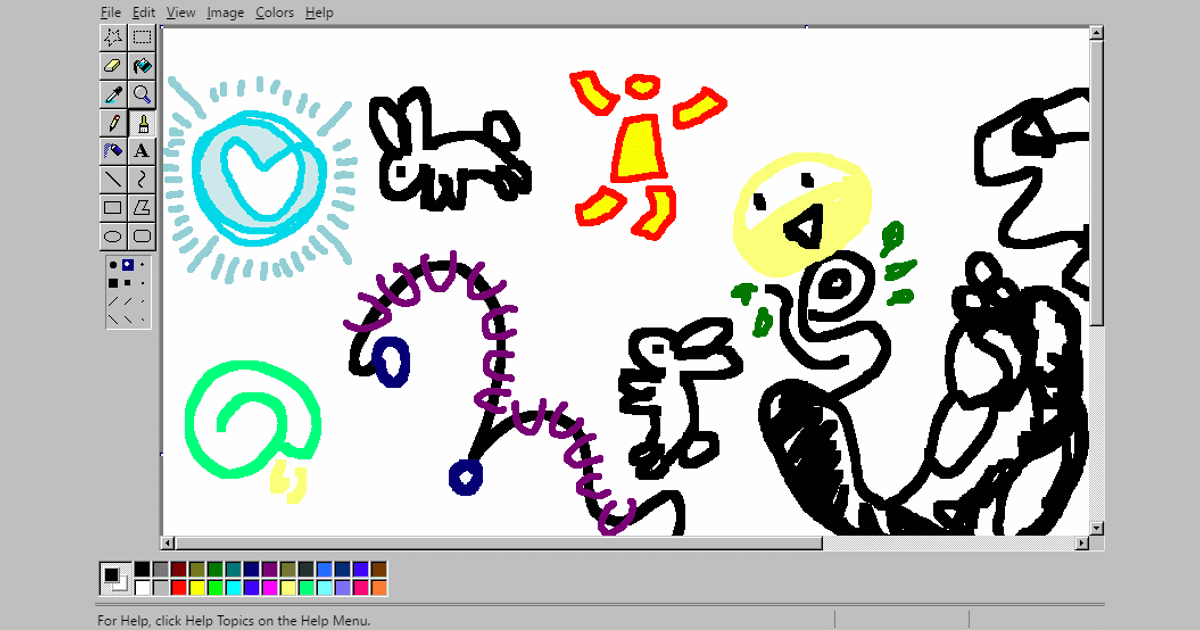Image resolution: width=1200 pixels, height=630 pixels.
Task: Pick the large backslash brush shape
Action: tap(113, 319)
